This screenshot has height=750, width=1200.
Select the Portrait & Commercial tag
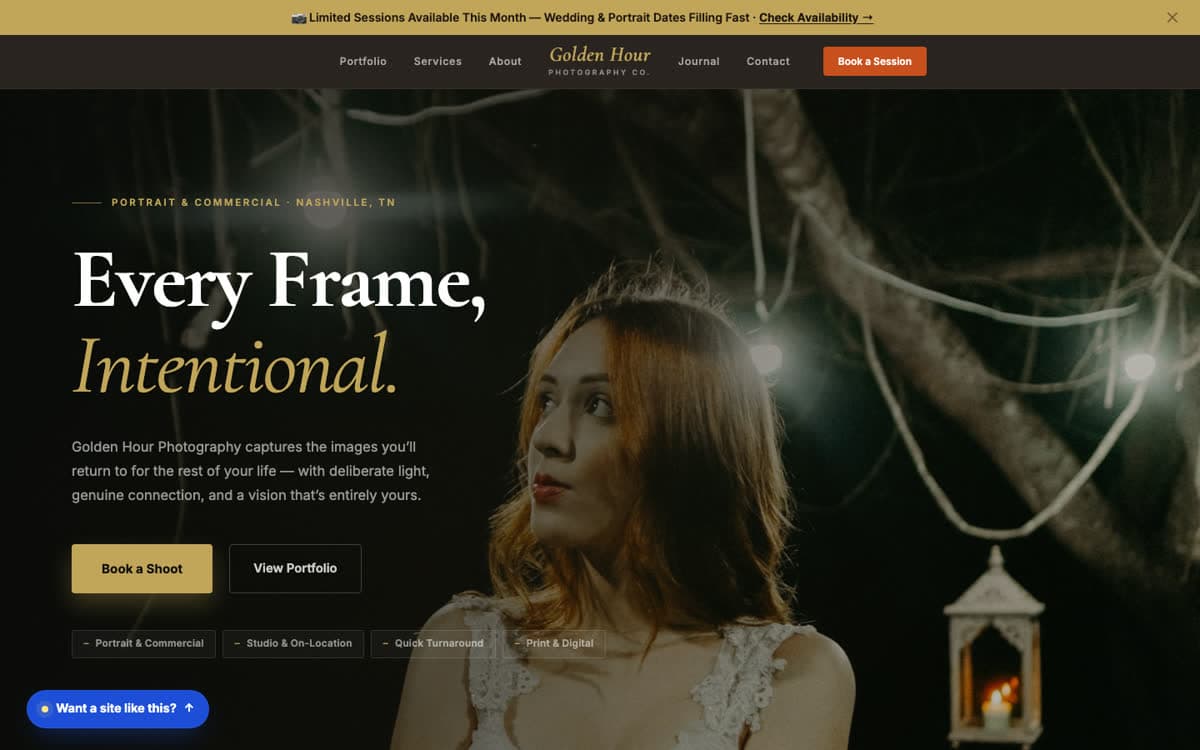[143, 643]
